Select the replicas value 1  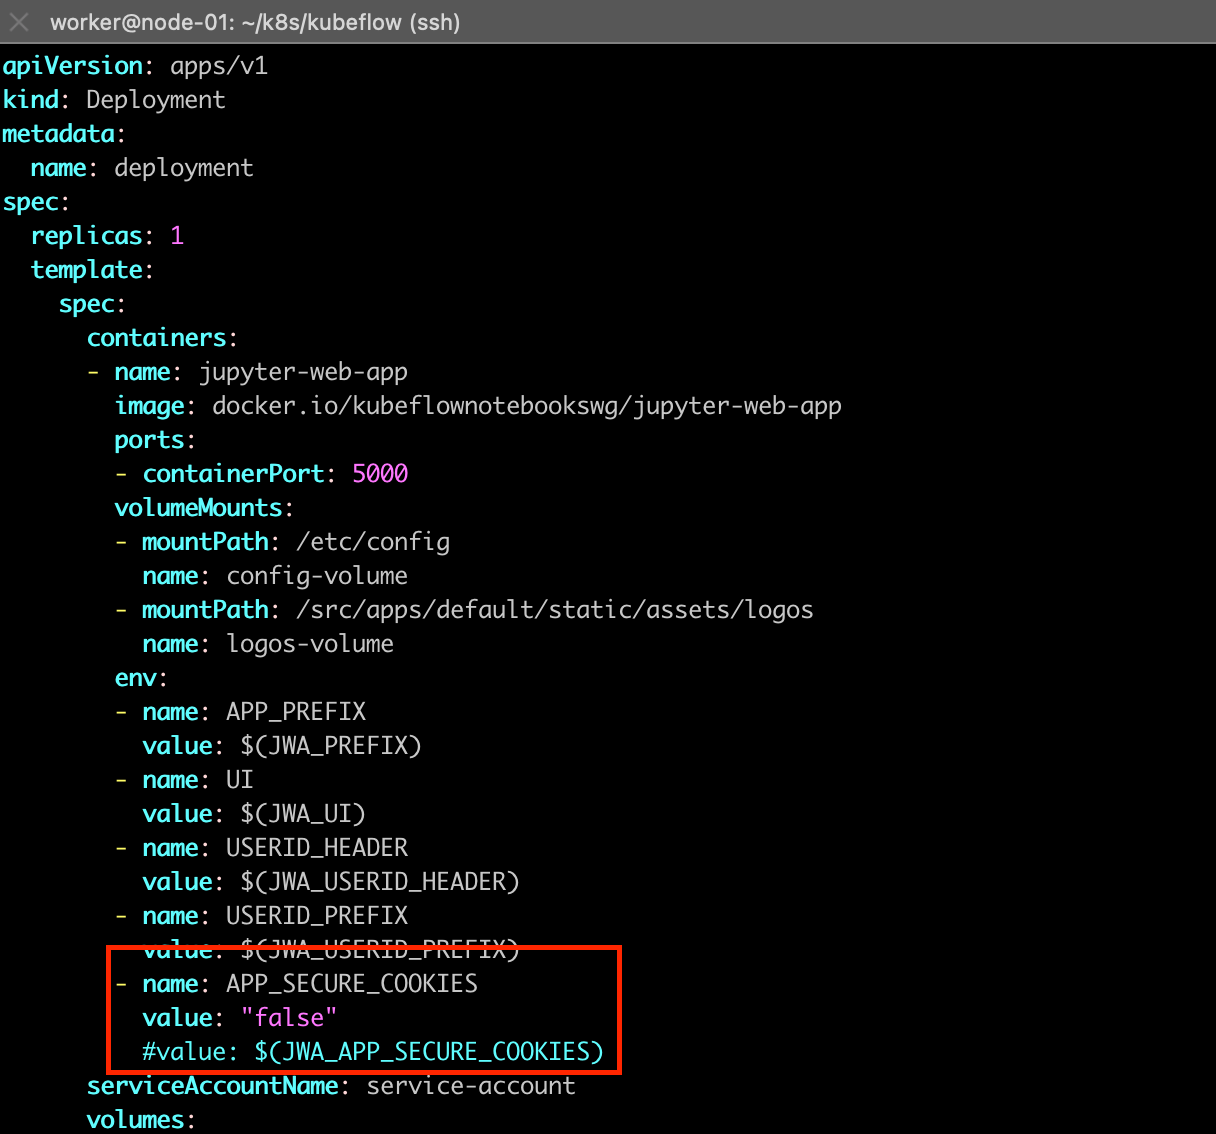click(x=177, y=235)
